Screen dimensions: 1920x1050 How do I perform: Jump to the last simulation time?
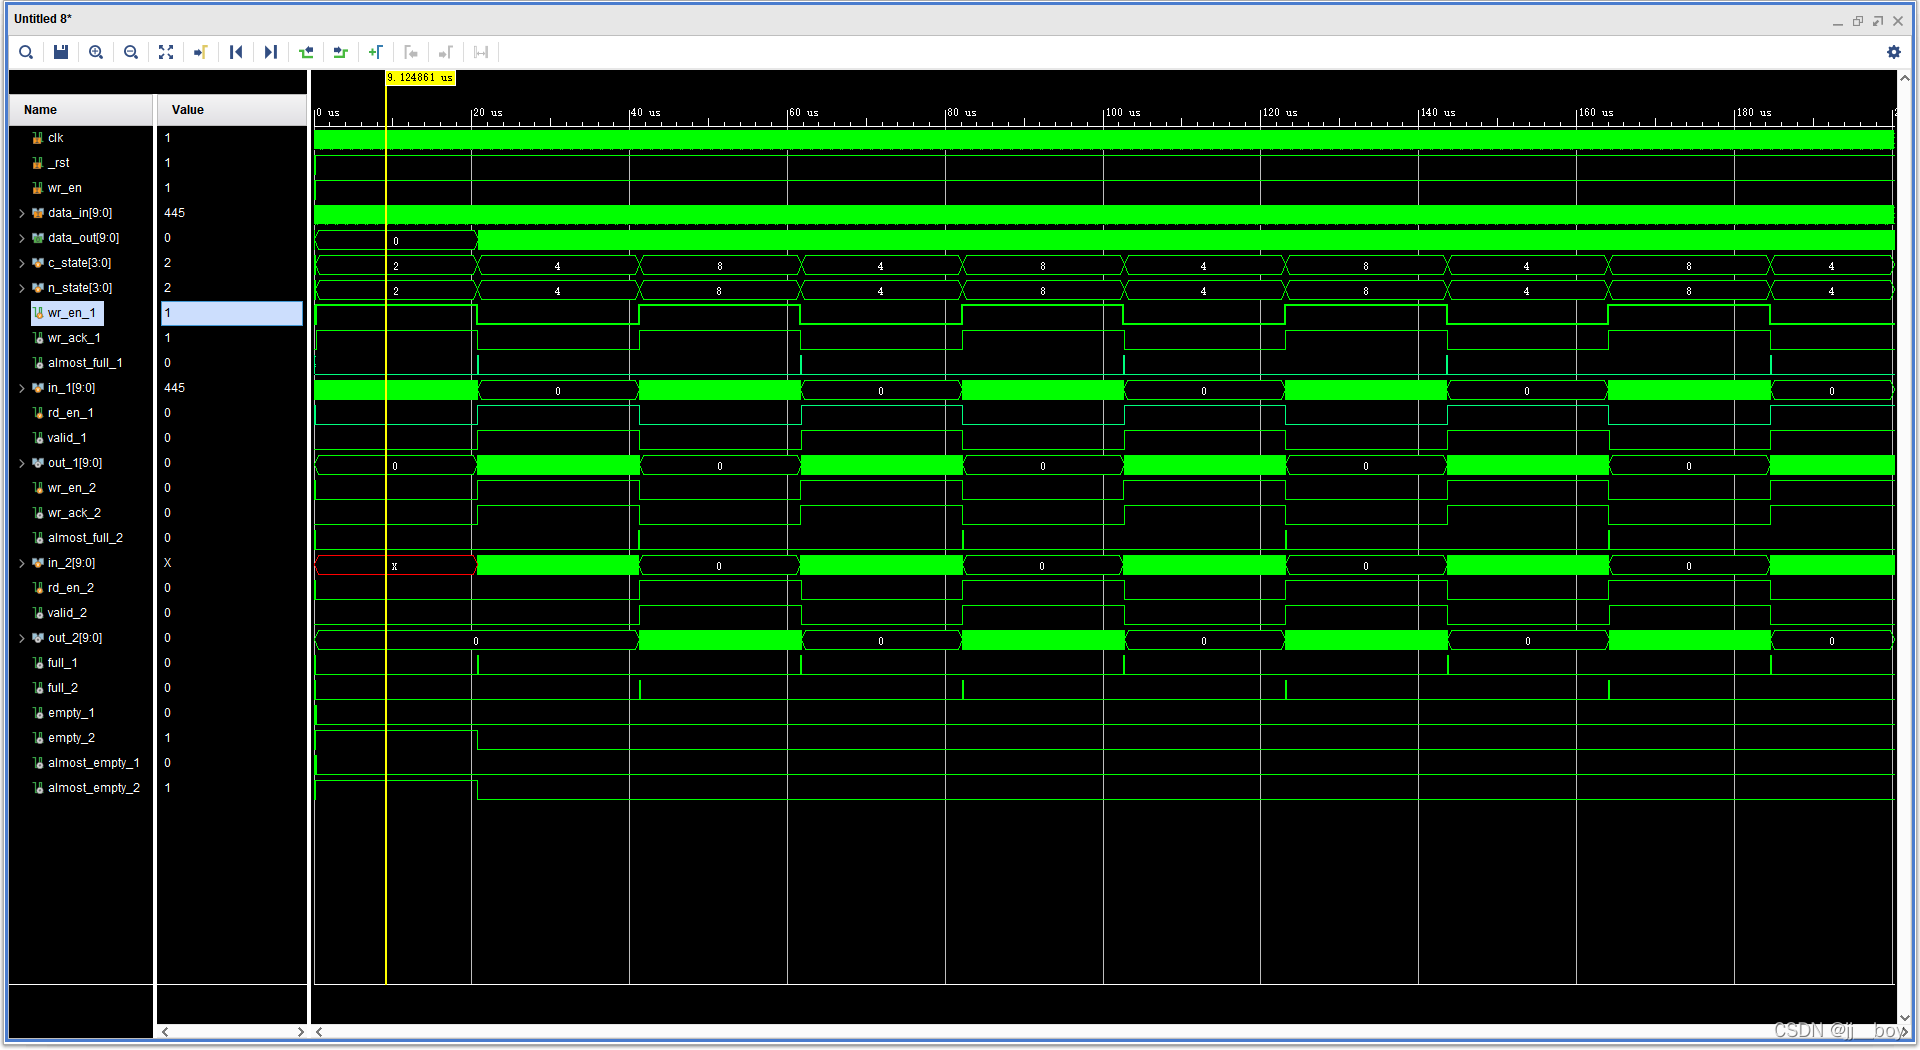point(271,52)
